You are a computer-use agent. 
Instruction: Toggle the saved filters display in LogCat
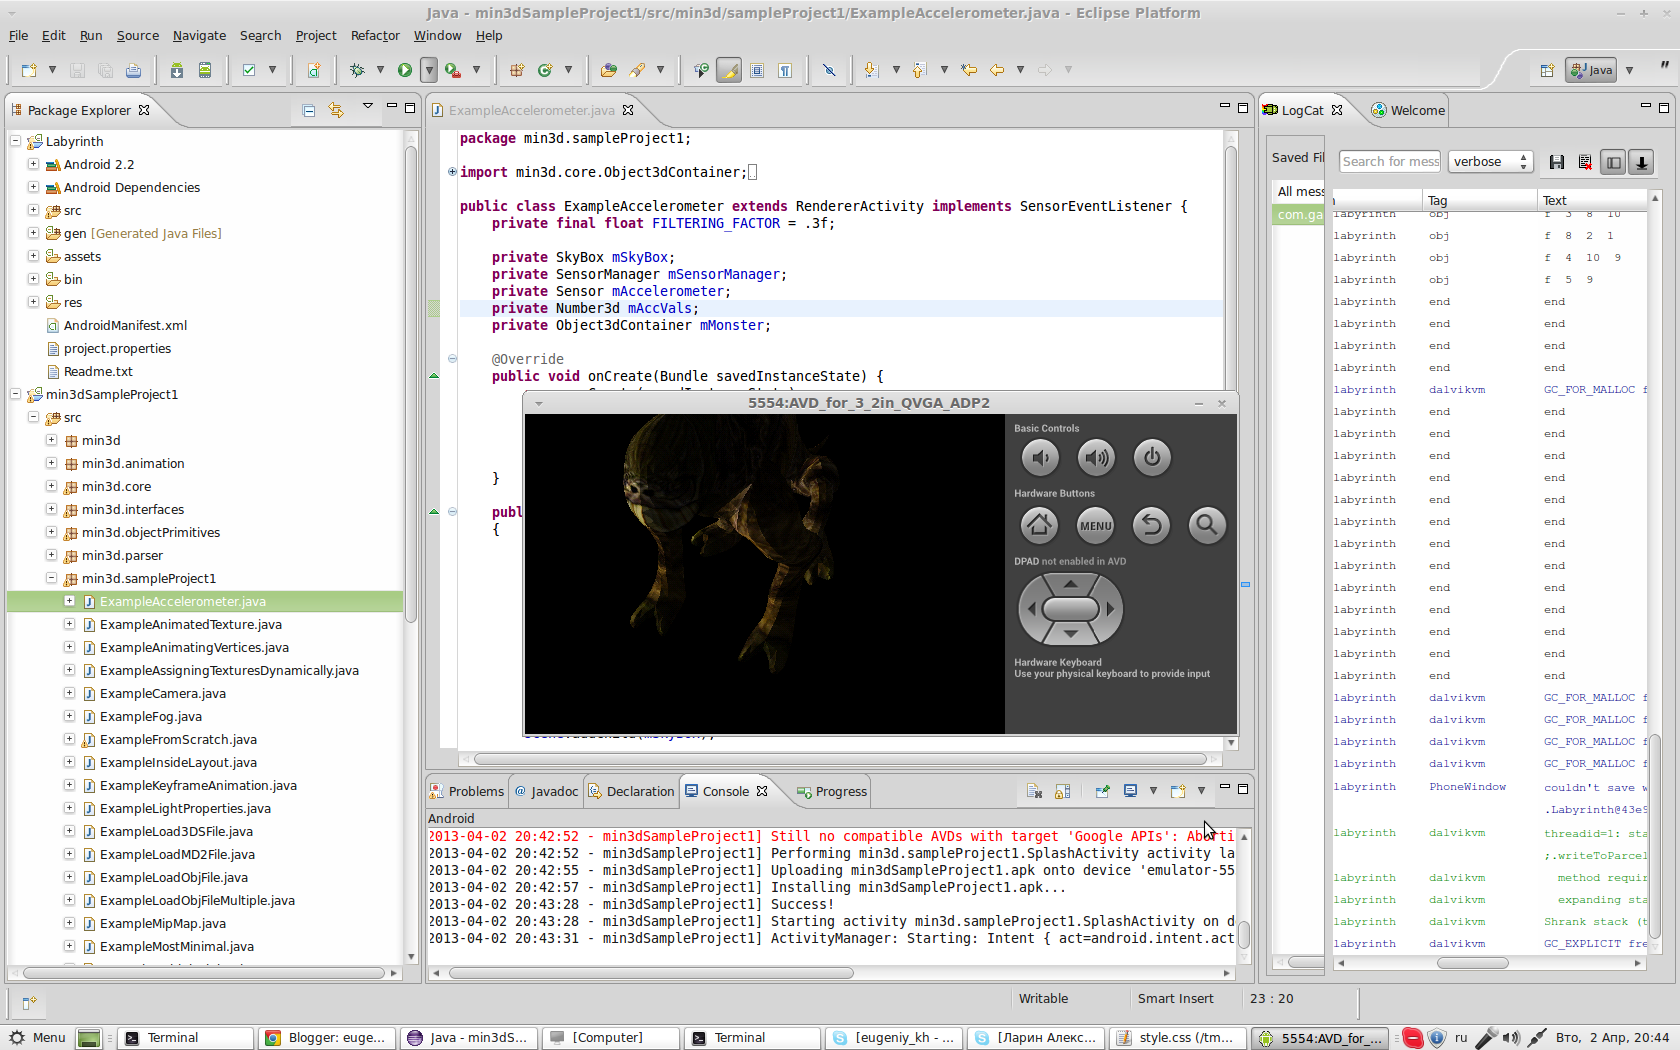[1613, 162]
